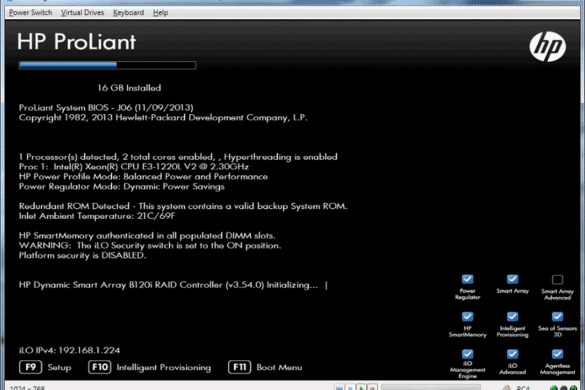Open the Virtual Drives menu
Screen dimensions: 585x390
82,13
